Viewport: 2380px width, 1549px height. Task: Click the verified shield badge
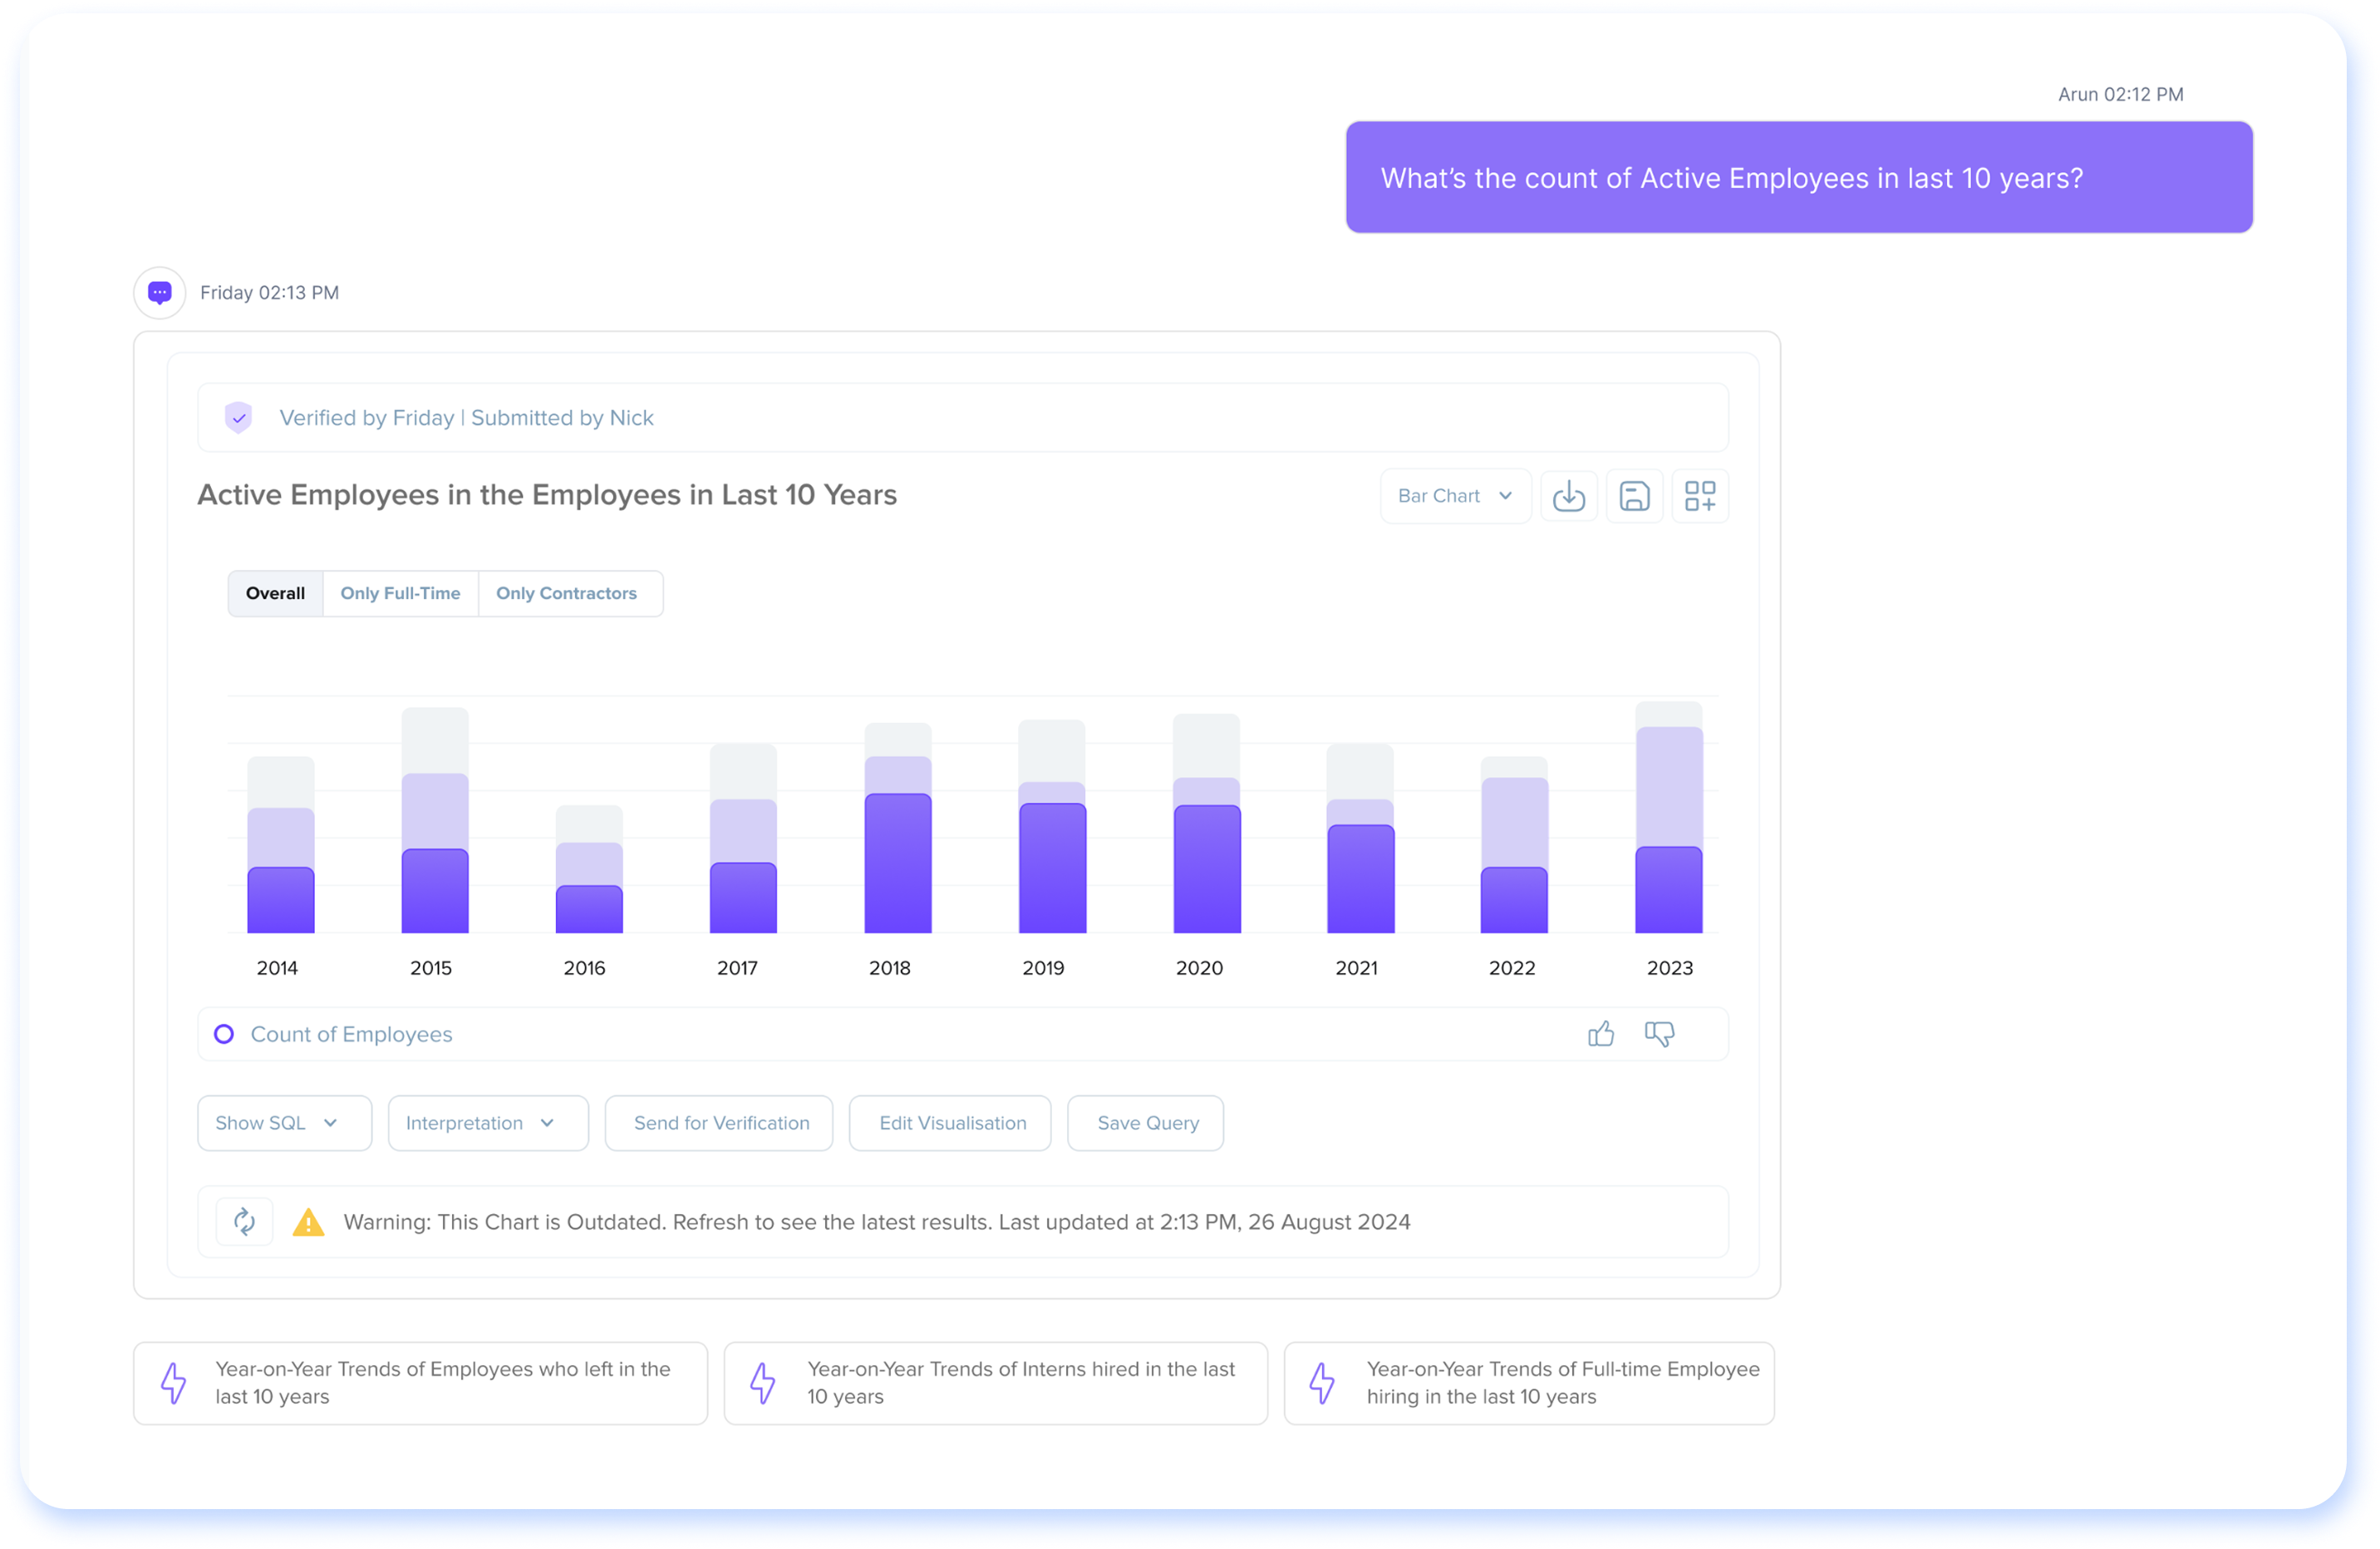pos(238,418)
